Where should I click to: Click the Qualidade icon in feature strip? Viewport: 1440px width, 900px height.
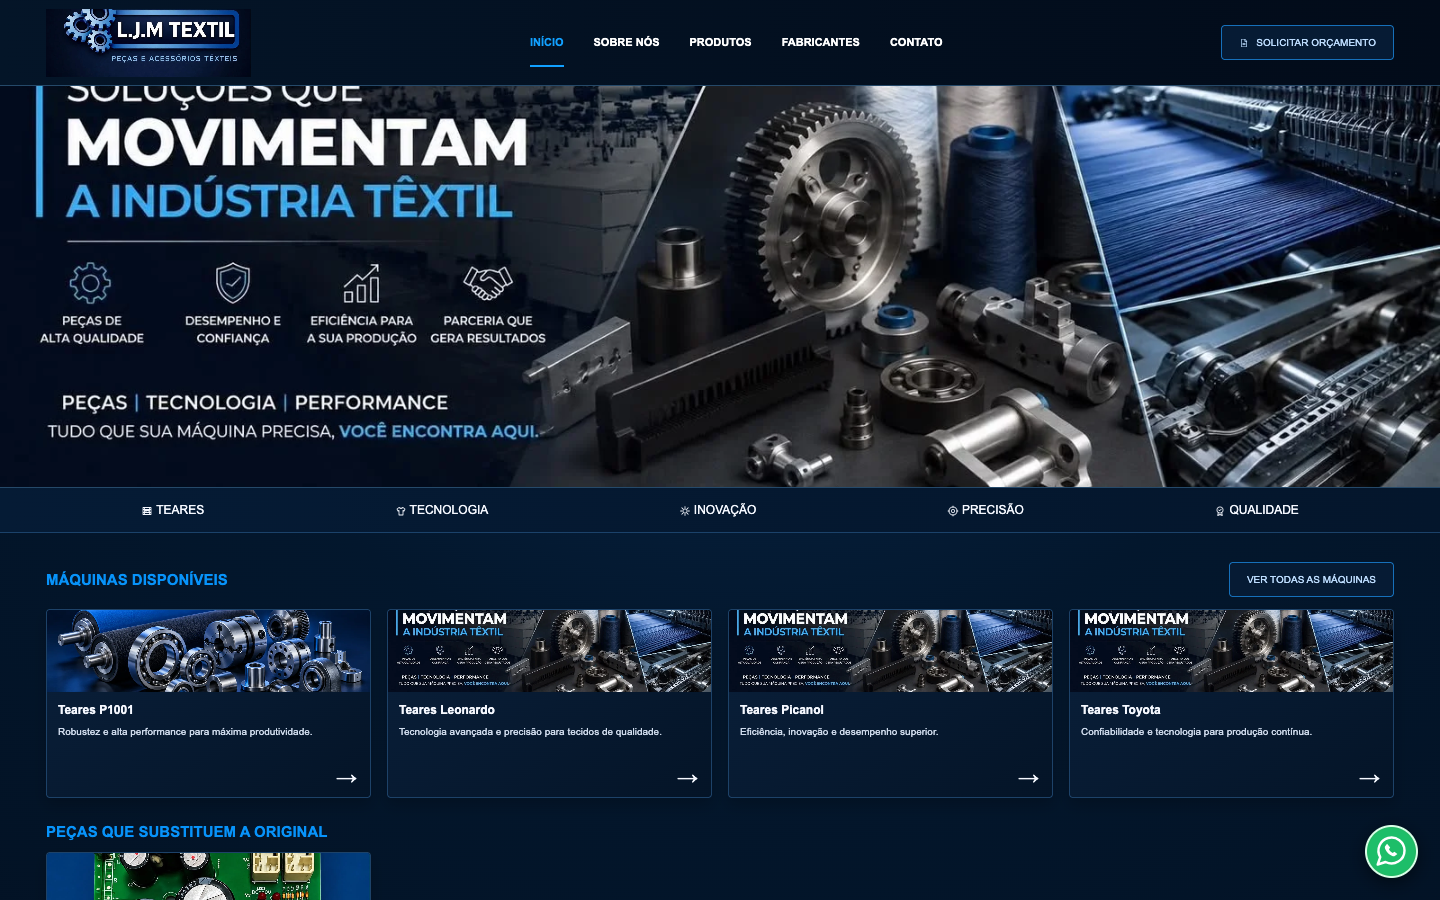point(1220,511)
